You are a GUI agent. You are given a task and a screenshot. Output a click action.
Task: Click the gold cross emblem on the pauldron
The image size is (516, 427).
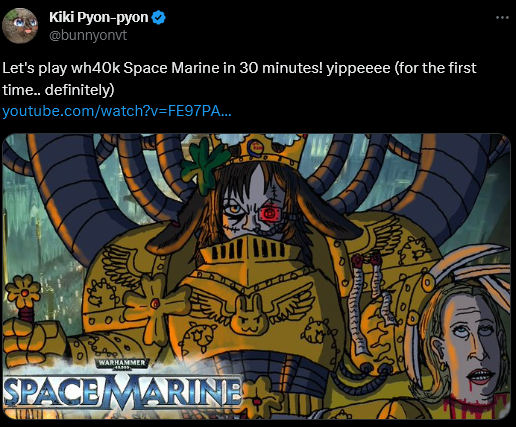pos(157,303)
